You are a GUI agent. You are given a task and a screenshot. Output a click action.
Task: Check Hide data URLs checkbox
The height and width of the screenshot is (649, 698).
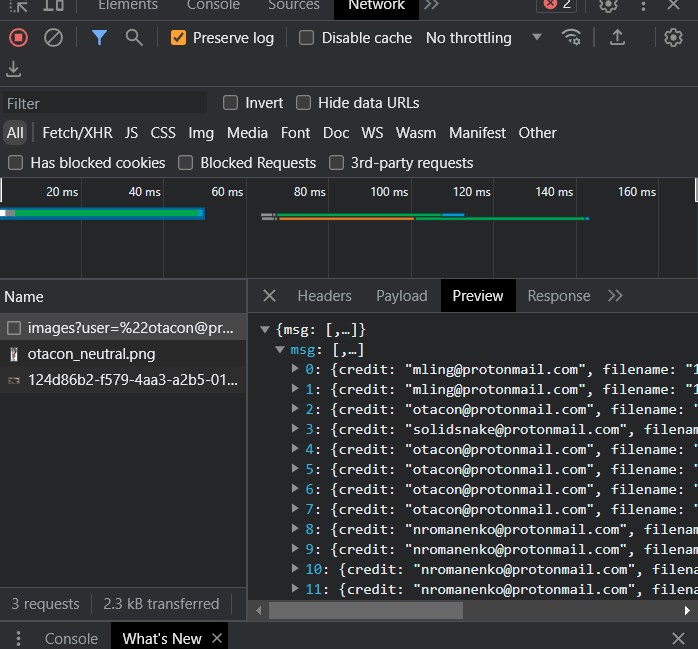(303, 103)
